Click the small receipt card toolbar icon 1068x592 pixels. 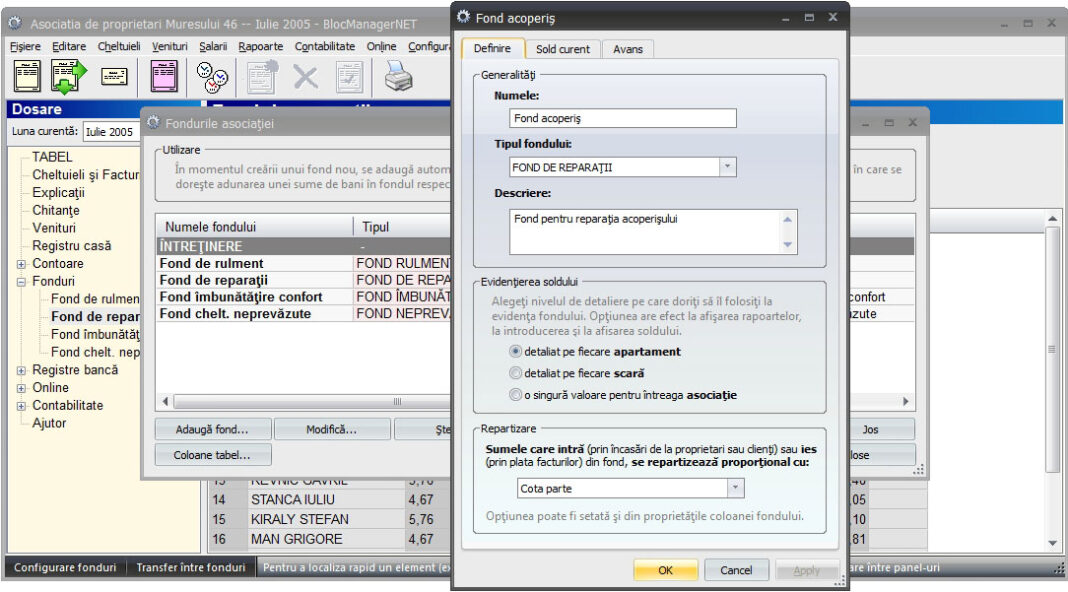(115, 77)
